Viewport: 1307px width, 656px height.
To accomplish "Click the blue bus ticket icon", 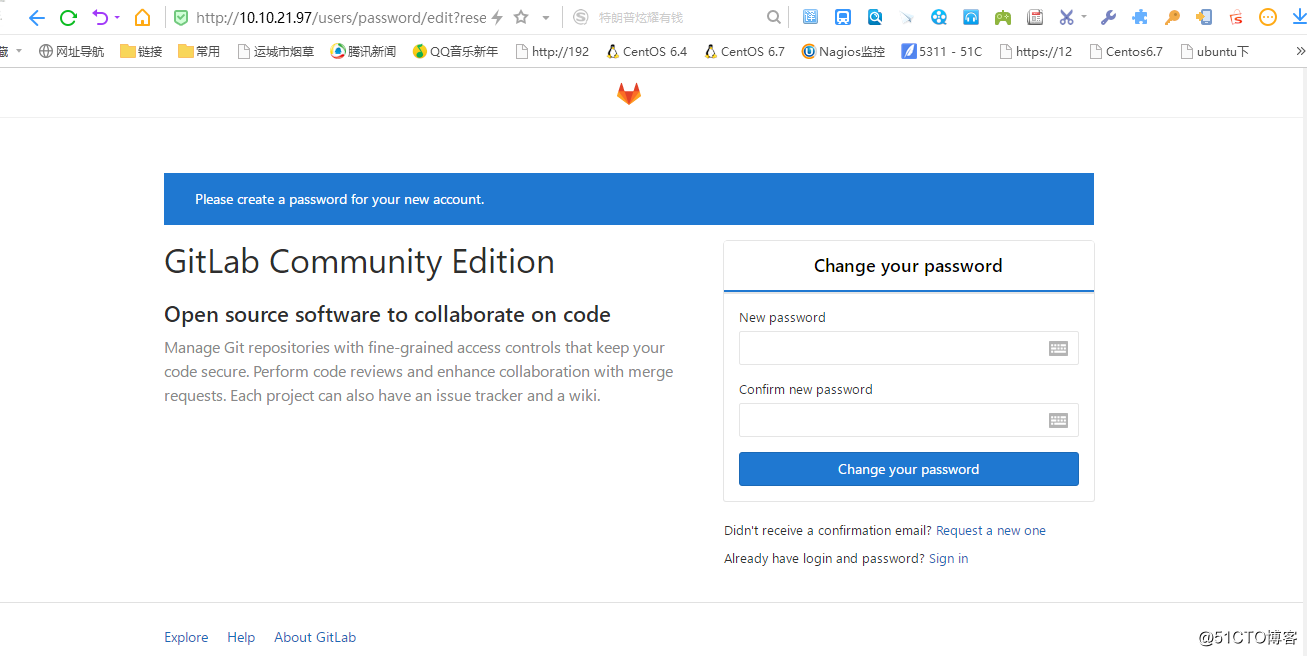I will point(843,17).
